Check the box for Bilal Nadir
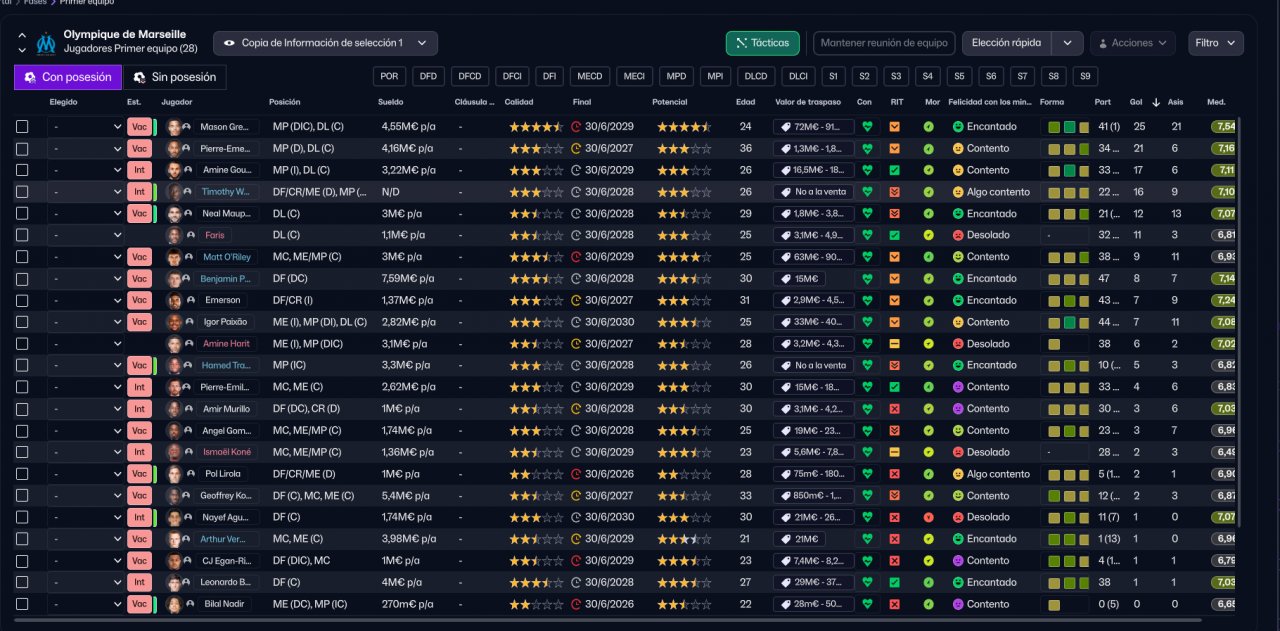Viewport: 1280px width, 631px height. (22, 604)
